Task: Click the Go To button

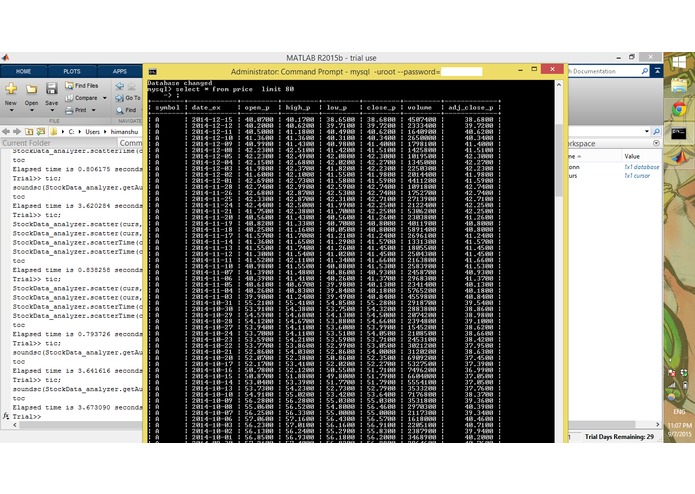Action: 128,98
